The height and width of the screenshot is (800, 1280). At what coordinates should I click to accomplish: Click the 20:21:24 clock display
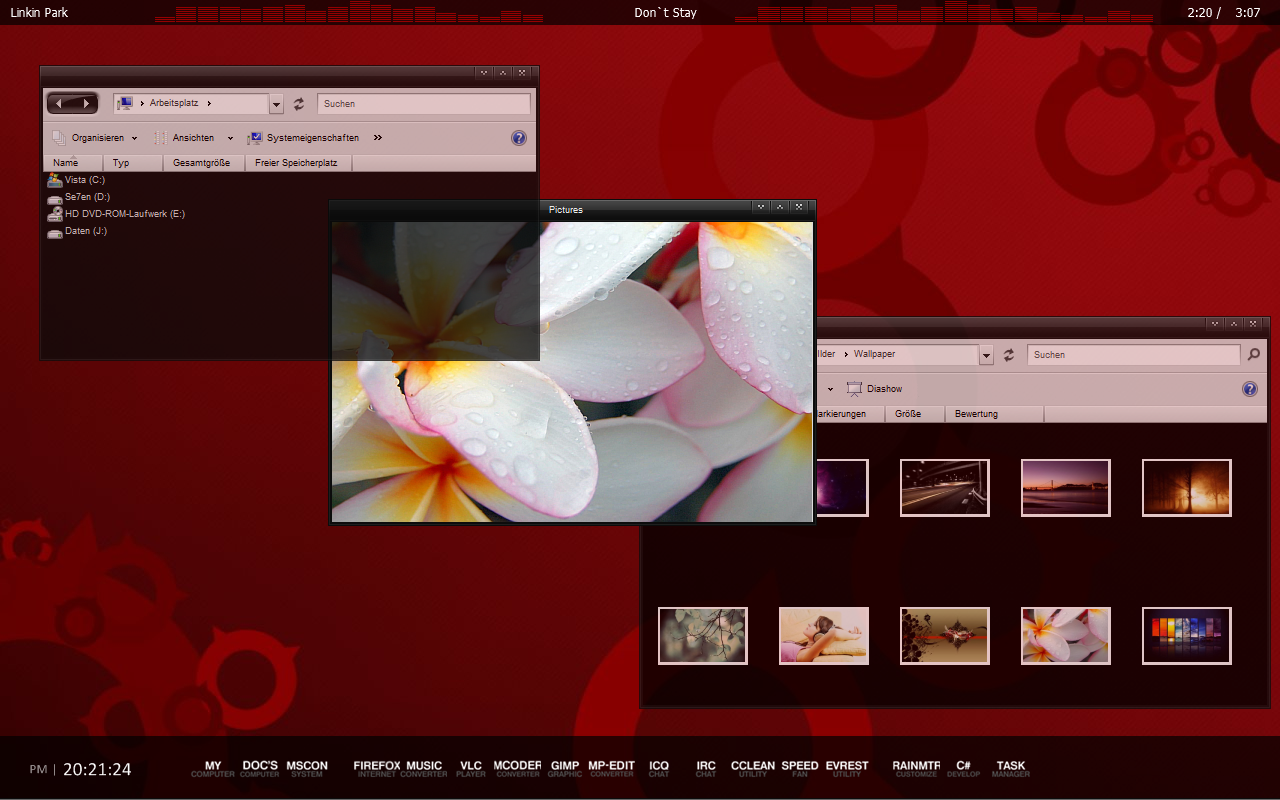pos(97,770)
